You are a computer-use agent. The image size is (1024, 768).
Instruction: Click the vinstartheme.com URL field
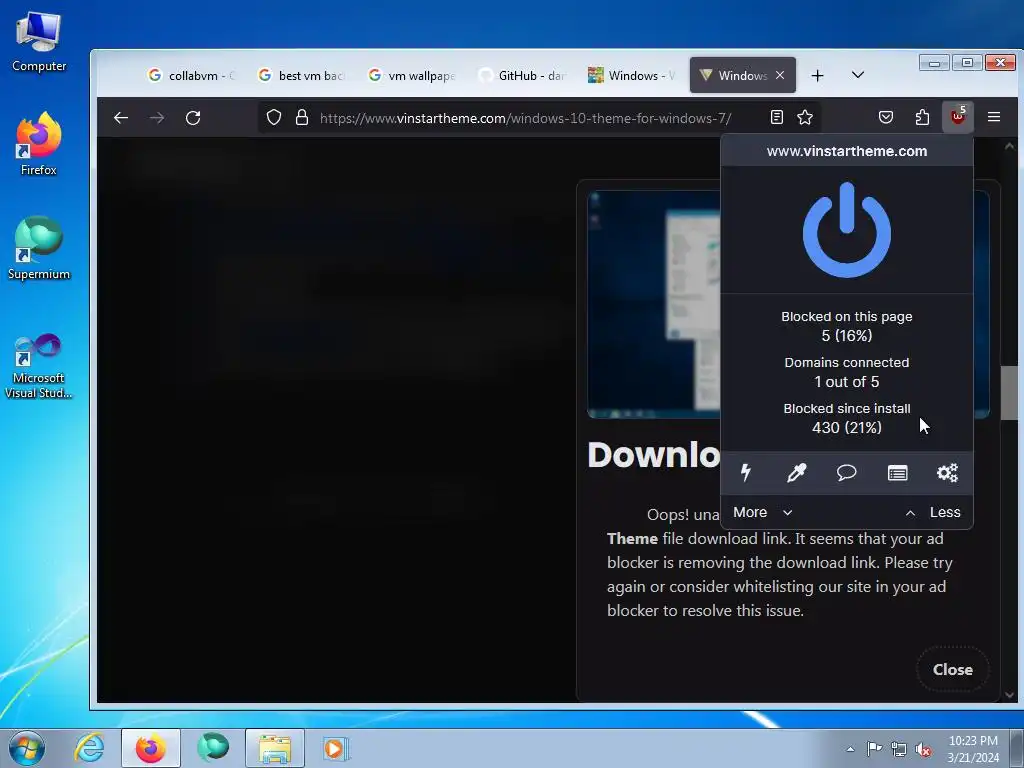pyautogui.click(x=525, y=118)
